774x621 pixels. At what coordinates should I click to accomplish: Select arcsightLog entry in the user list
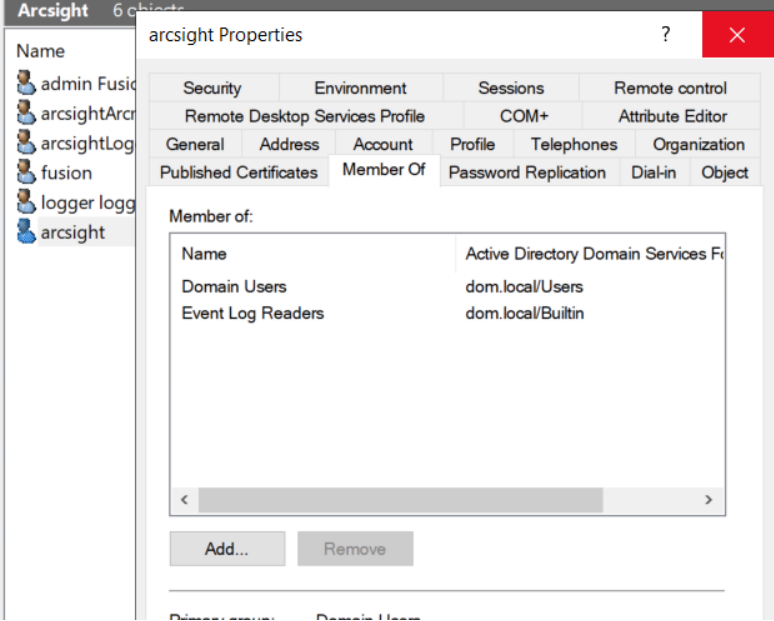click(x=88, y=143)
